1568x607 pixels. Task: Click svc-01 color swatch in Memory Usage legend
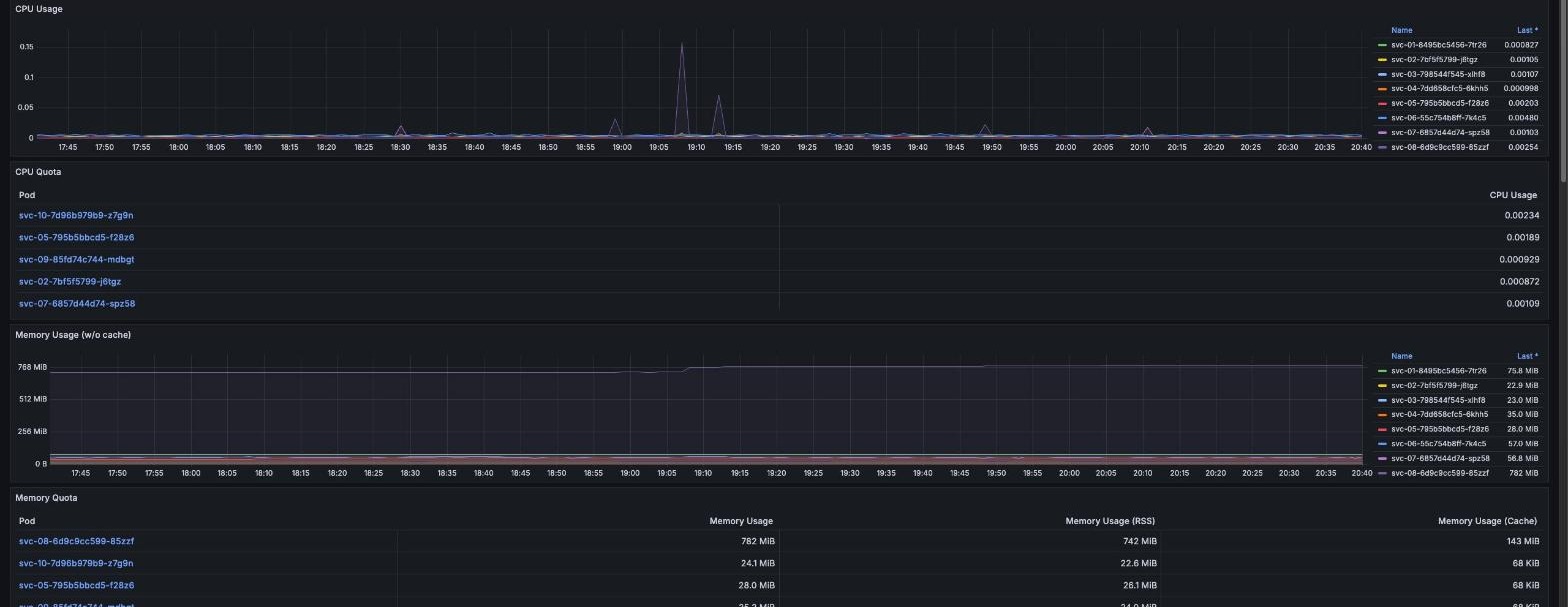(x=1382, y=371)
